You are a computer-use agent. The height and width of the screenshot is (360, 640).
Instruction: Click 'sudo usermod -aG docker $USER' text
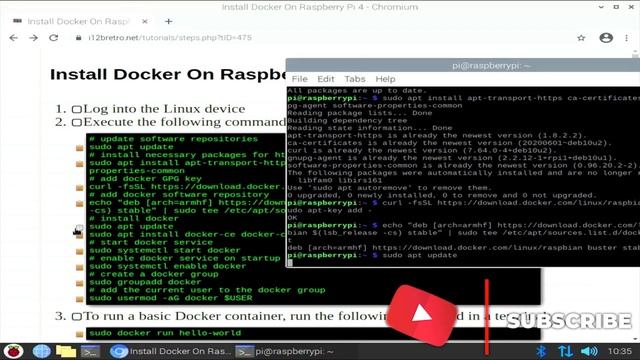coord(171,298)
